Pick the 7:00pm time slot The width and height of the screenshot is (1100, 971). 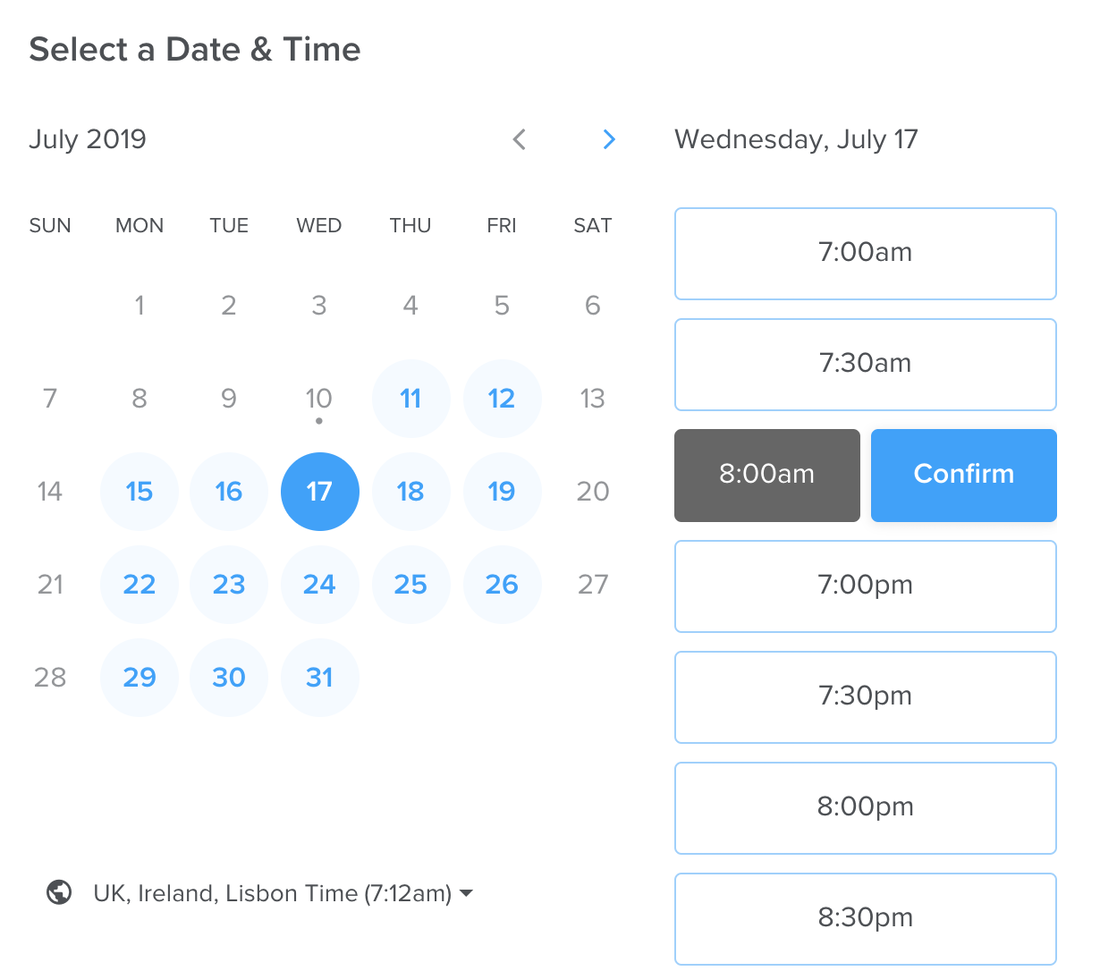point(865,586)
